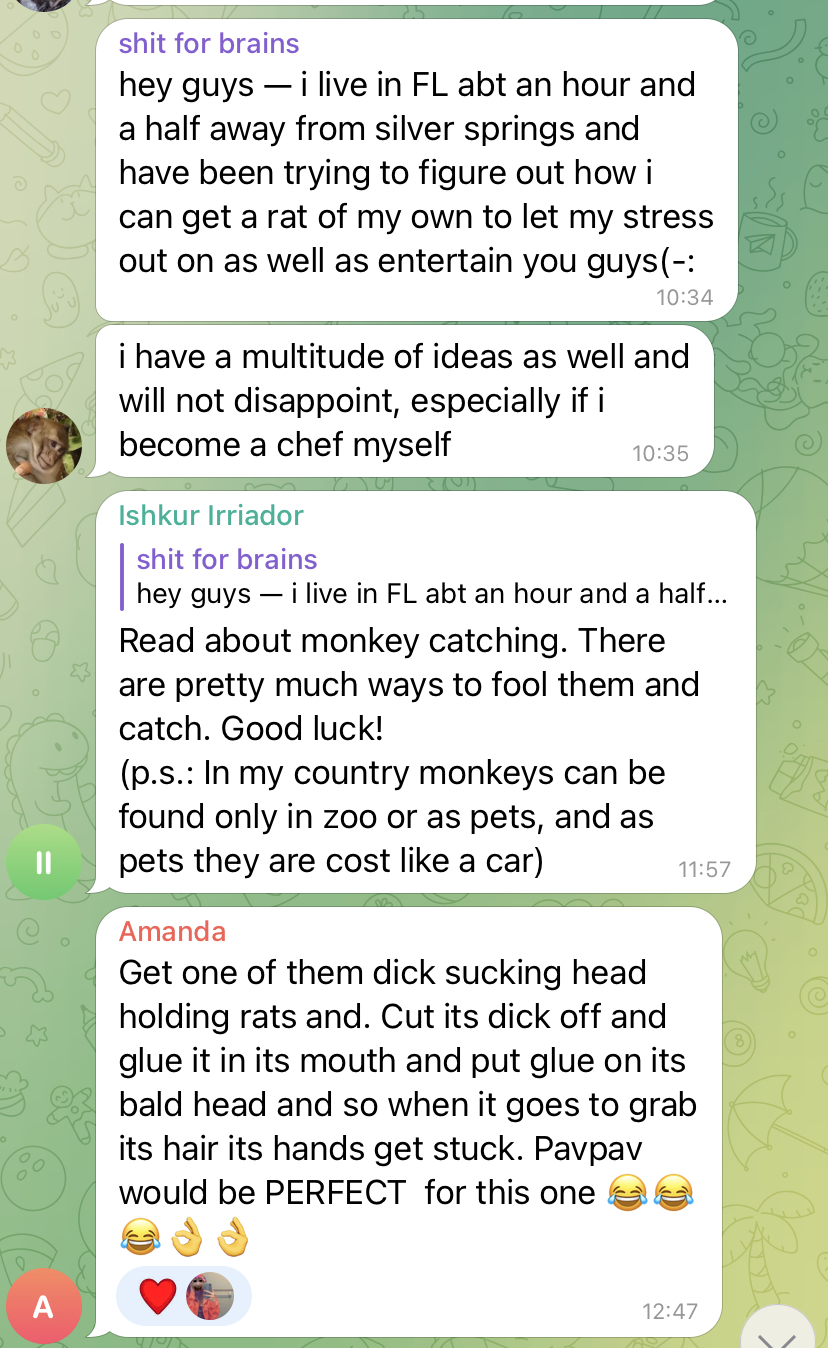The height and width of the screenshot is (1348, 828).
Task: Tap the 12:47 timestamp on Amanda's message
Action: pyautogui.click(x=669, y=1311)
